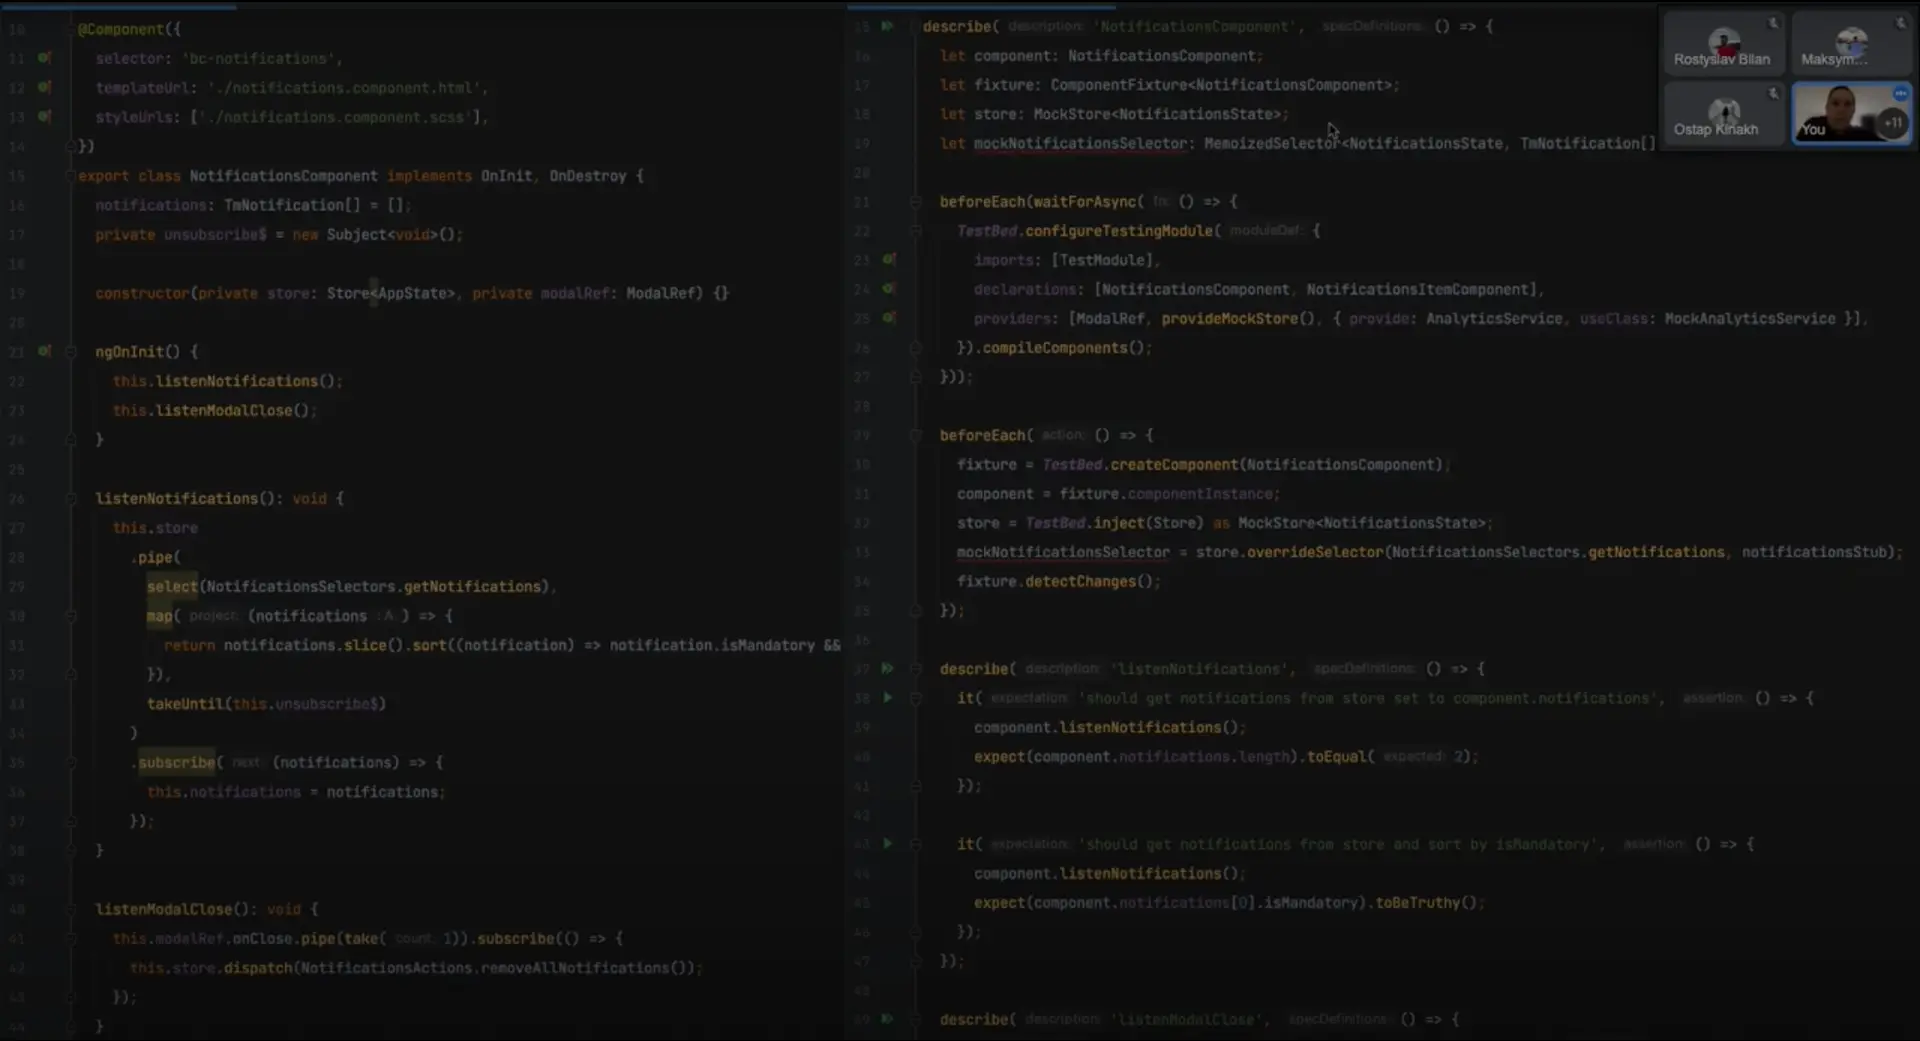1920x1041 pixels.
Task: Run the listenNotifications describe block
Action: coord(887,668)
